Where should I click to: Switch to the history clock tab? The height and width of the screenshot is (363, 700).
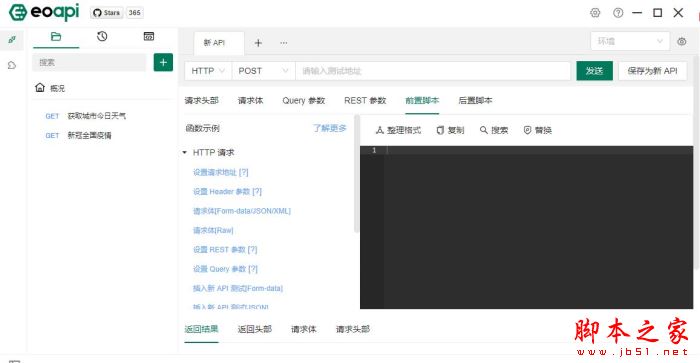[x=102, y=37]
